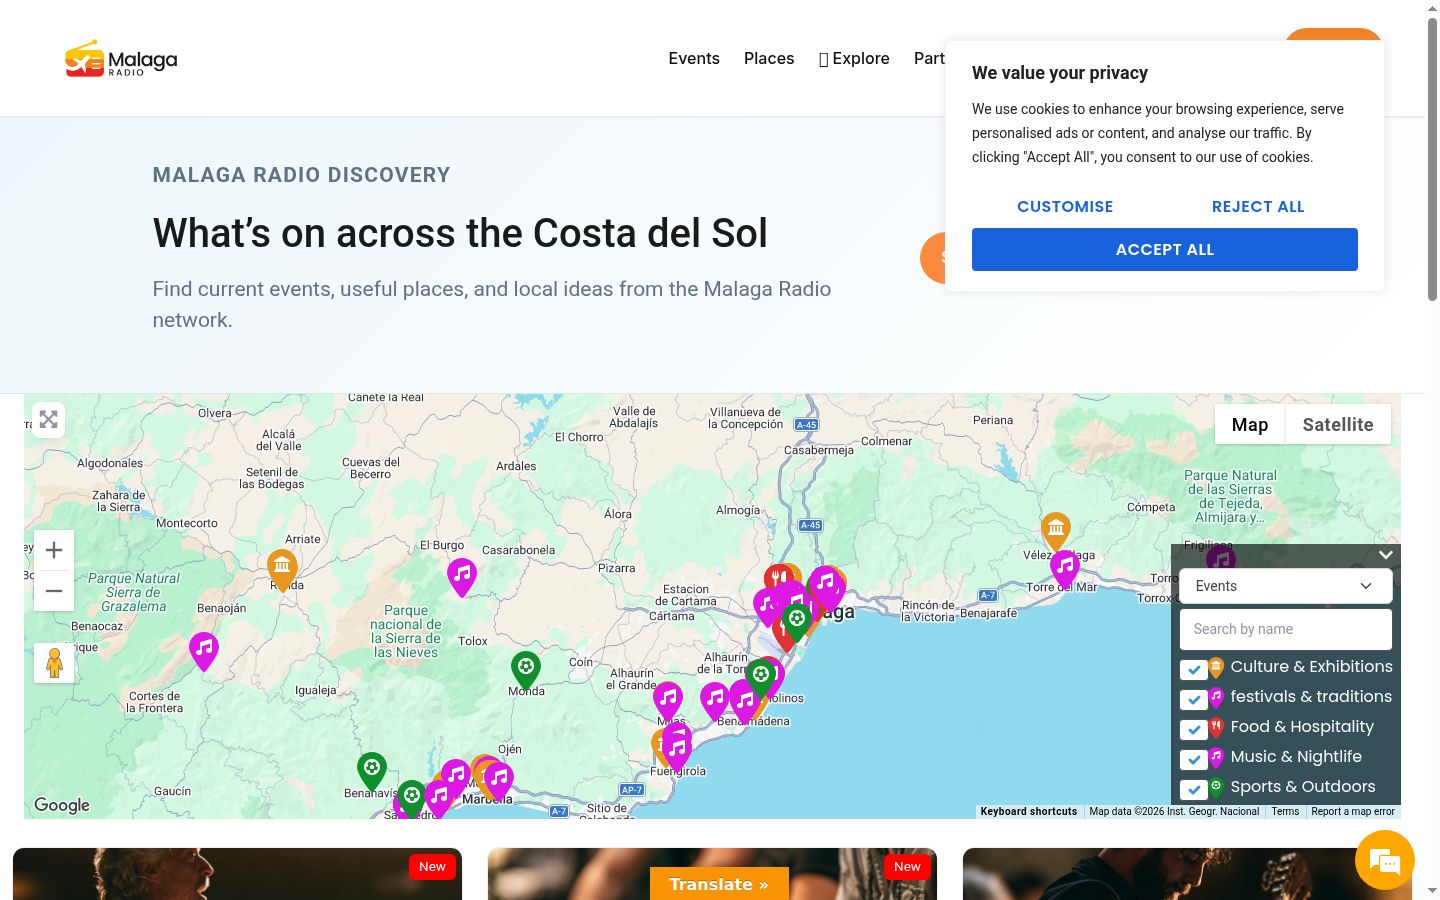Expand the Explore navigation menu
This screenshot has height=900, width=1440.
[854, 59]
